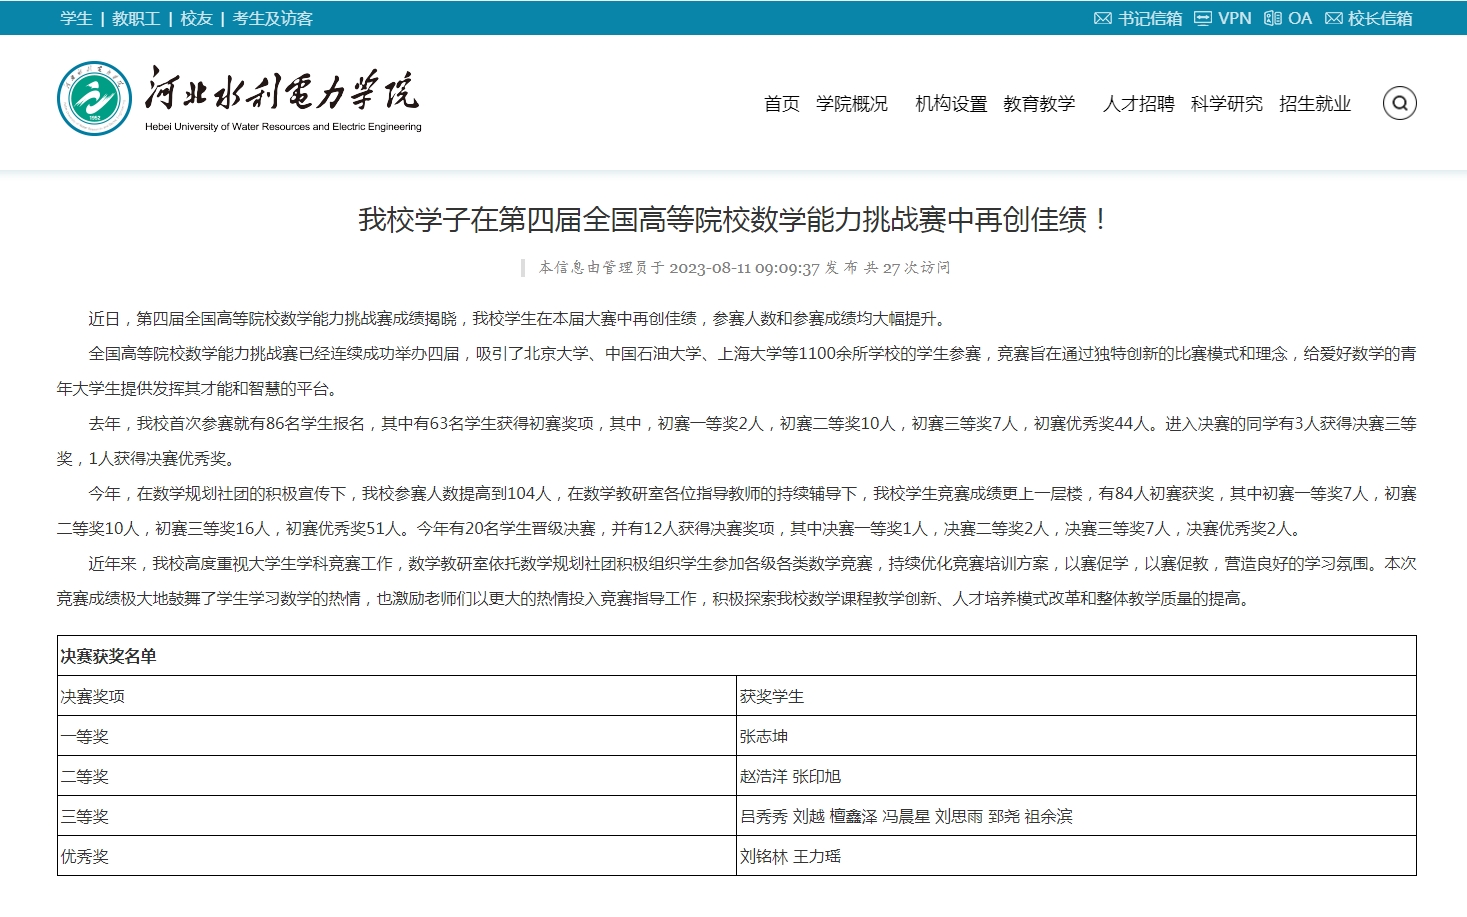
Task: Open the 教育教学 navigation menu
Action: pos(1040,103)
